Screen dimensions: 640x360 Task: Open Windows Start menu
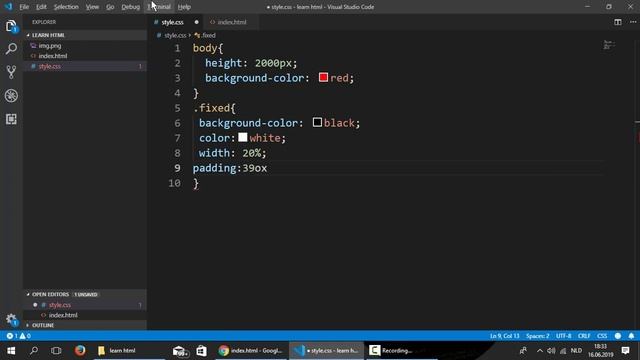pos(11,351)
